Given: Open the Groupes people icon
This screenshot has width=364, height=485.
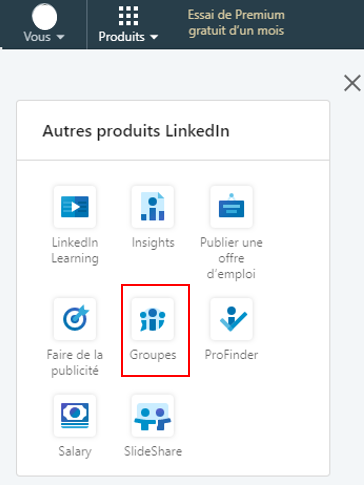Looking at the screenshot, I should (153, 319).
